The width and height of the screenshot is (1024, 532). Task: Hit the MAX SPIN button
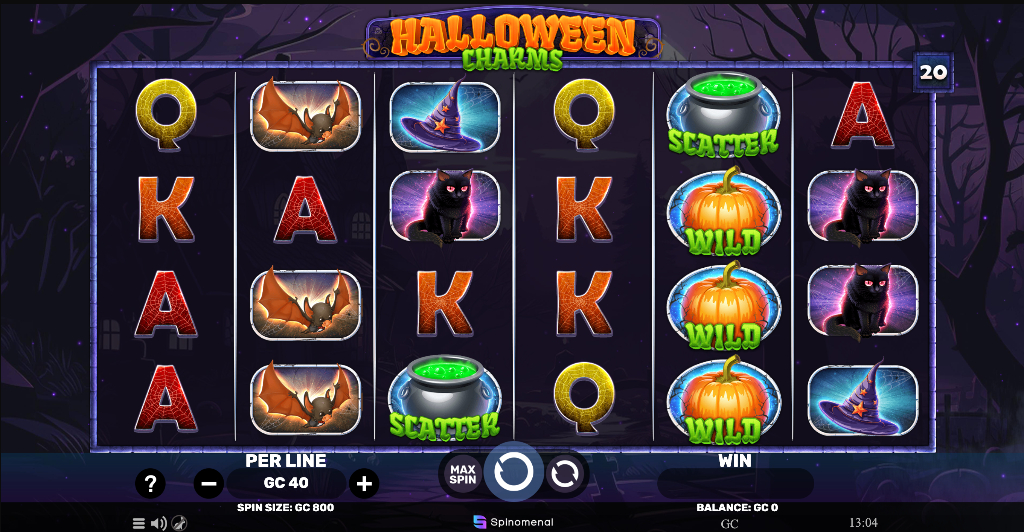tap(462, 474)
